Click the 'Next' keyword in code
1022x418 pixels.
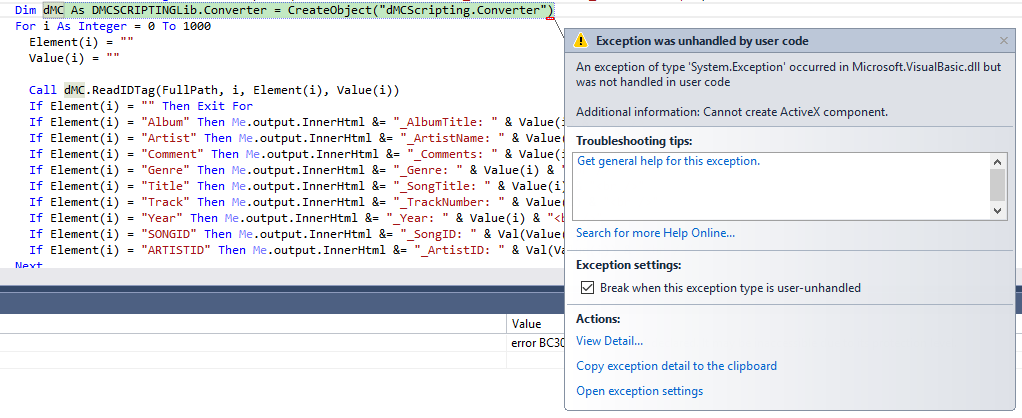tap(29, 266)
